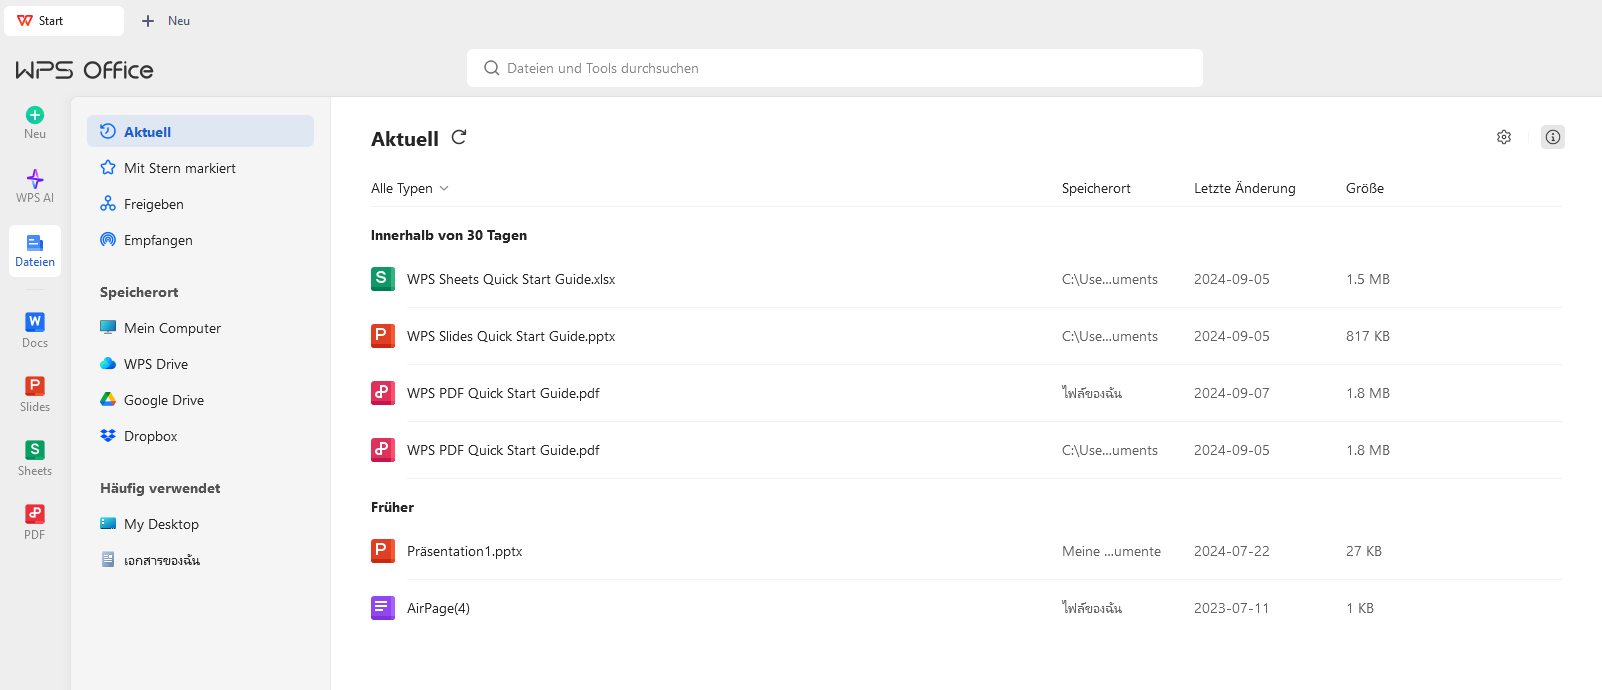Browse Google Drive storage location
1602x690 pixels.
click(164, 400)
